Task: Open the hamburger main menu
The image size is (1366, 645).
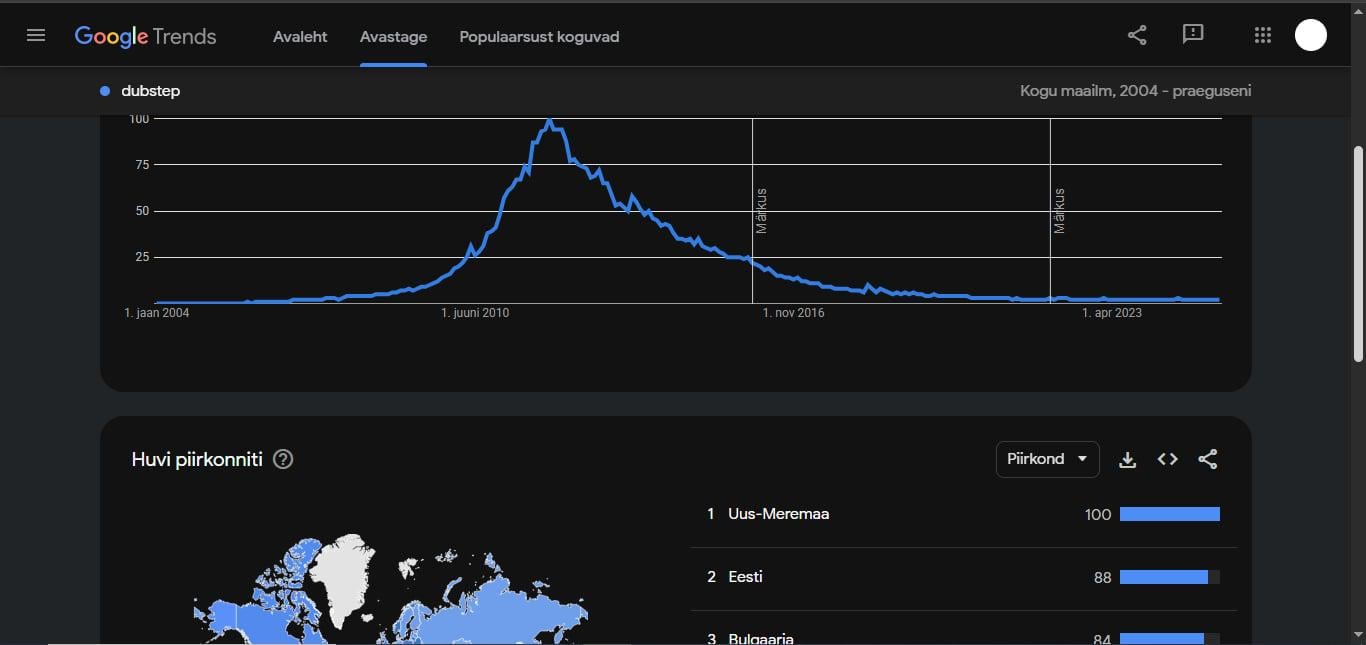Action: [36, 36]
